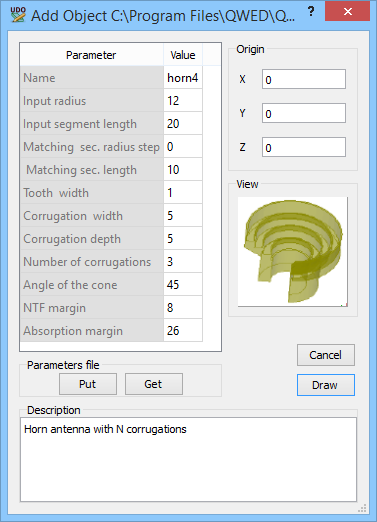This screenshot has width=377, height=522.
Task: Edit the Origin X input field
Action: [x=304, y=79]
